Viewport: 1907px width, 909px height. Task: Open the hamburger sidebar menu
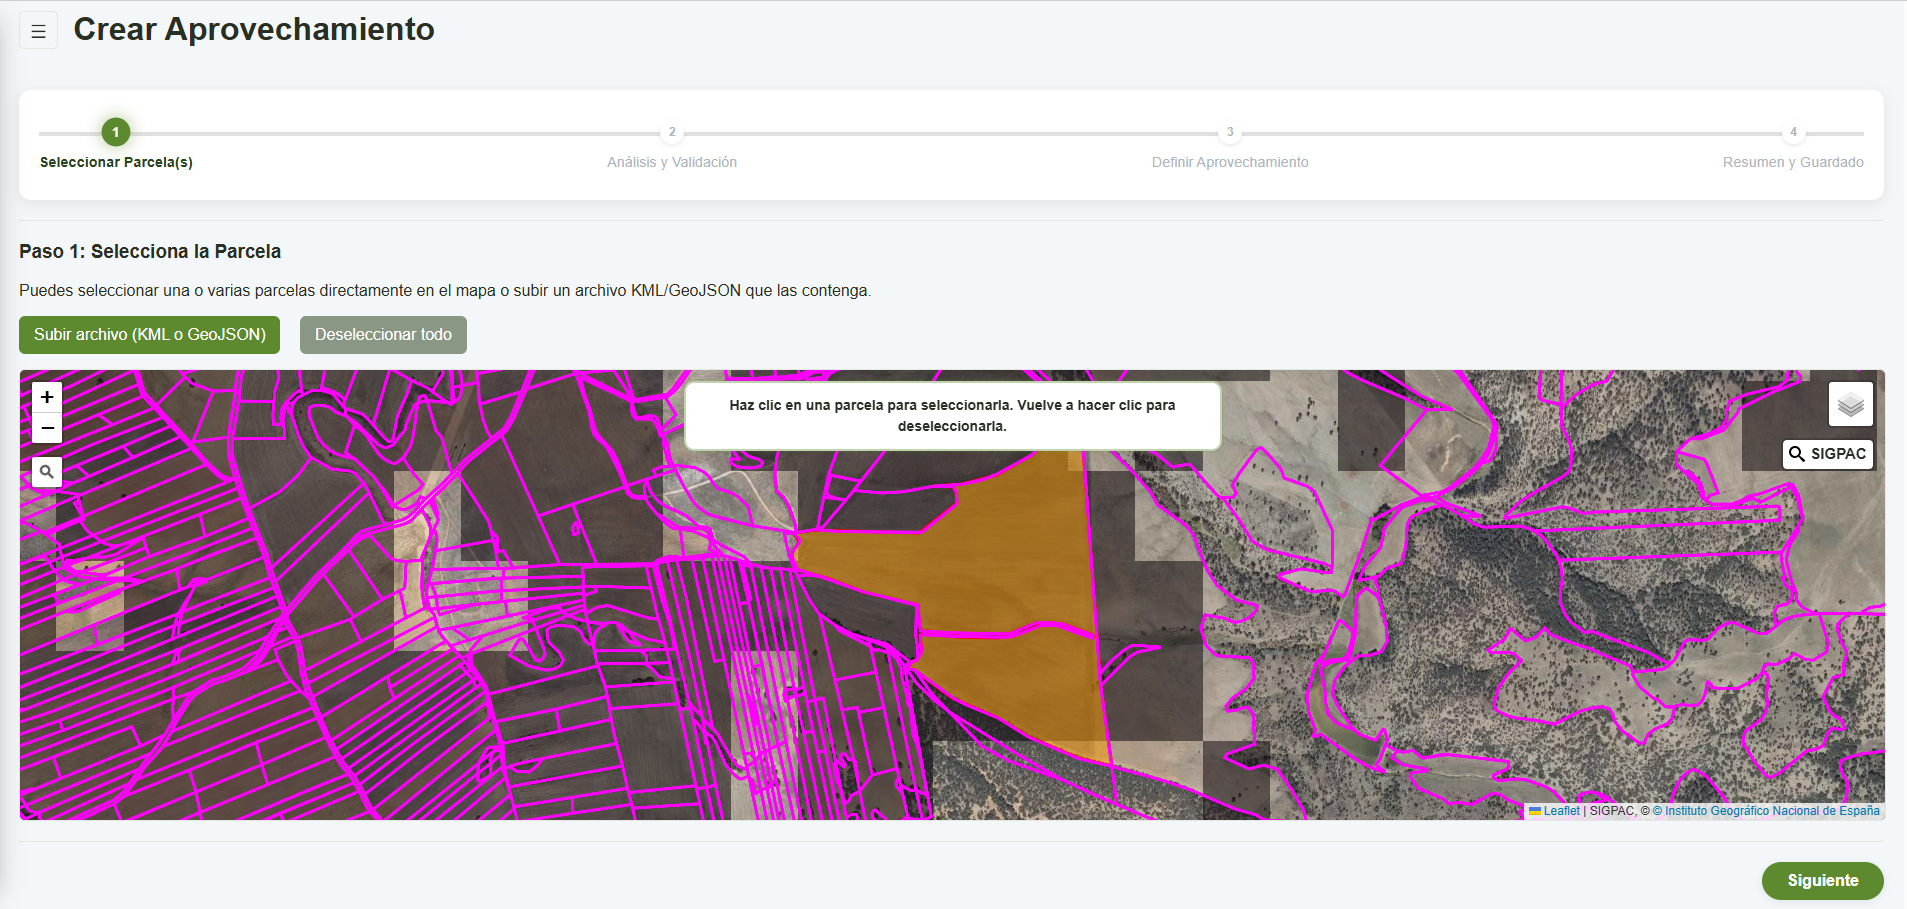click(38, 31)
